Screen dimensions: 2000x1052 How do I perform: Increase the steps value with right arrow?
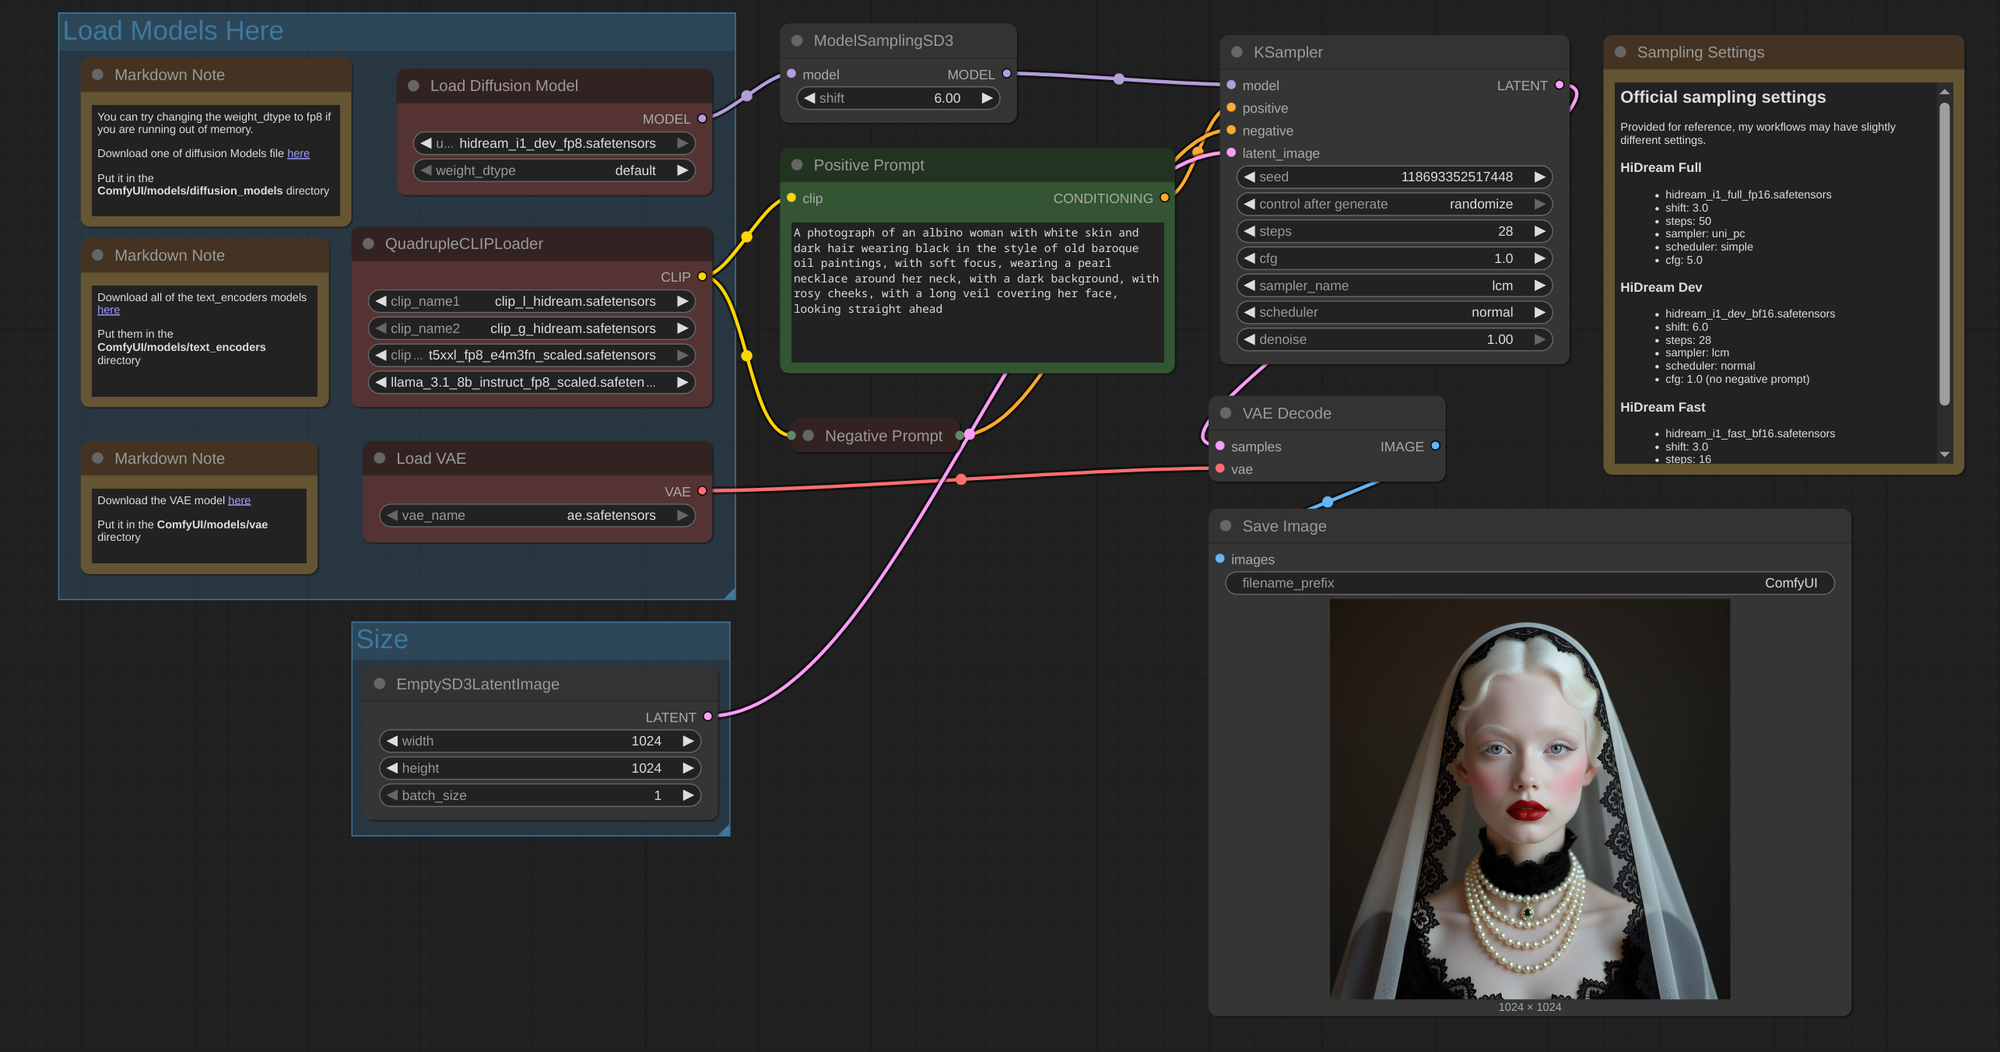coord(1539,231)
